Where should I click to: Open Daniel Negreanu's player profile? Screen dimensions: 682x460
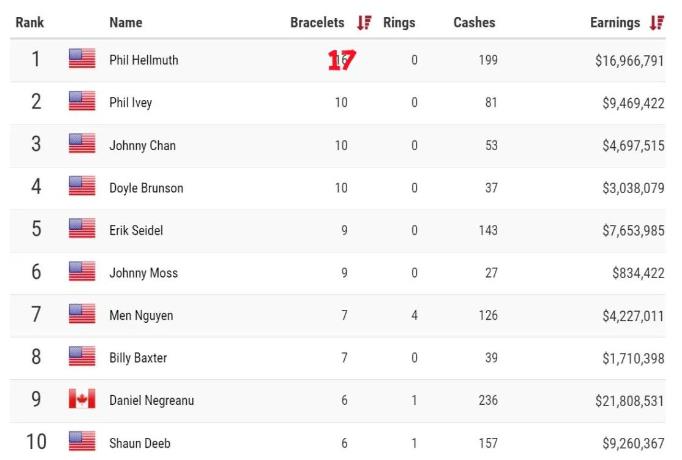pos(152,400)
